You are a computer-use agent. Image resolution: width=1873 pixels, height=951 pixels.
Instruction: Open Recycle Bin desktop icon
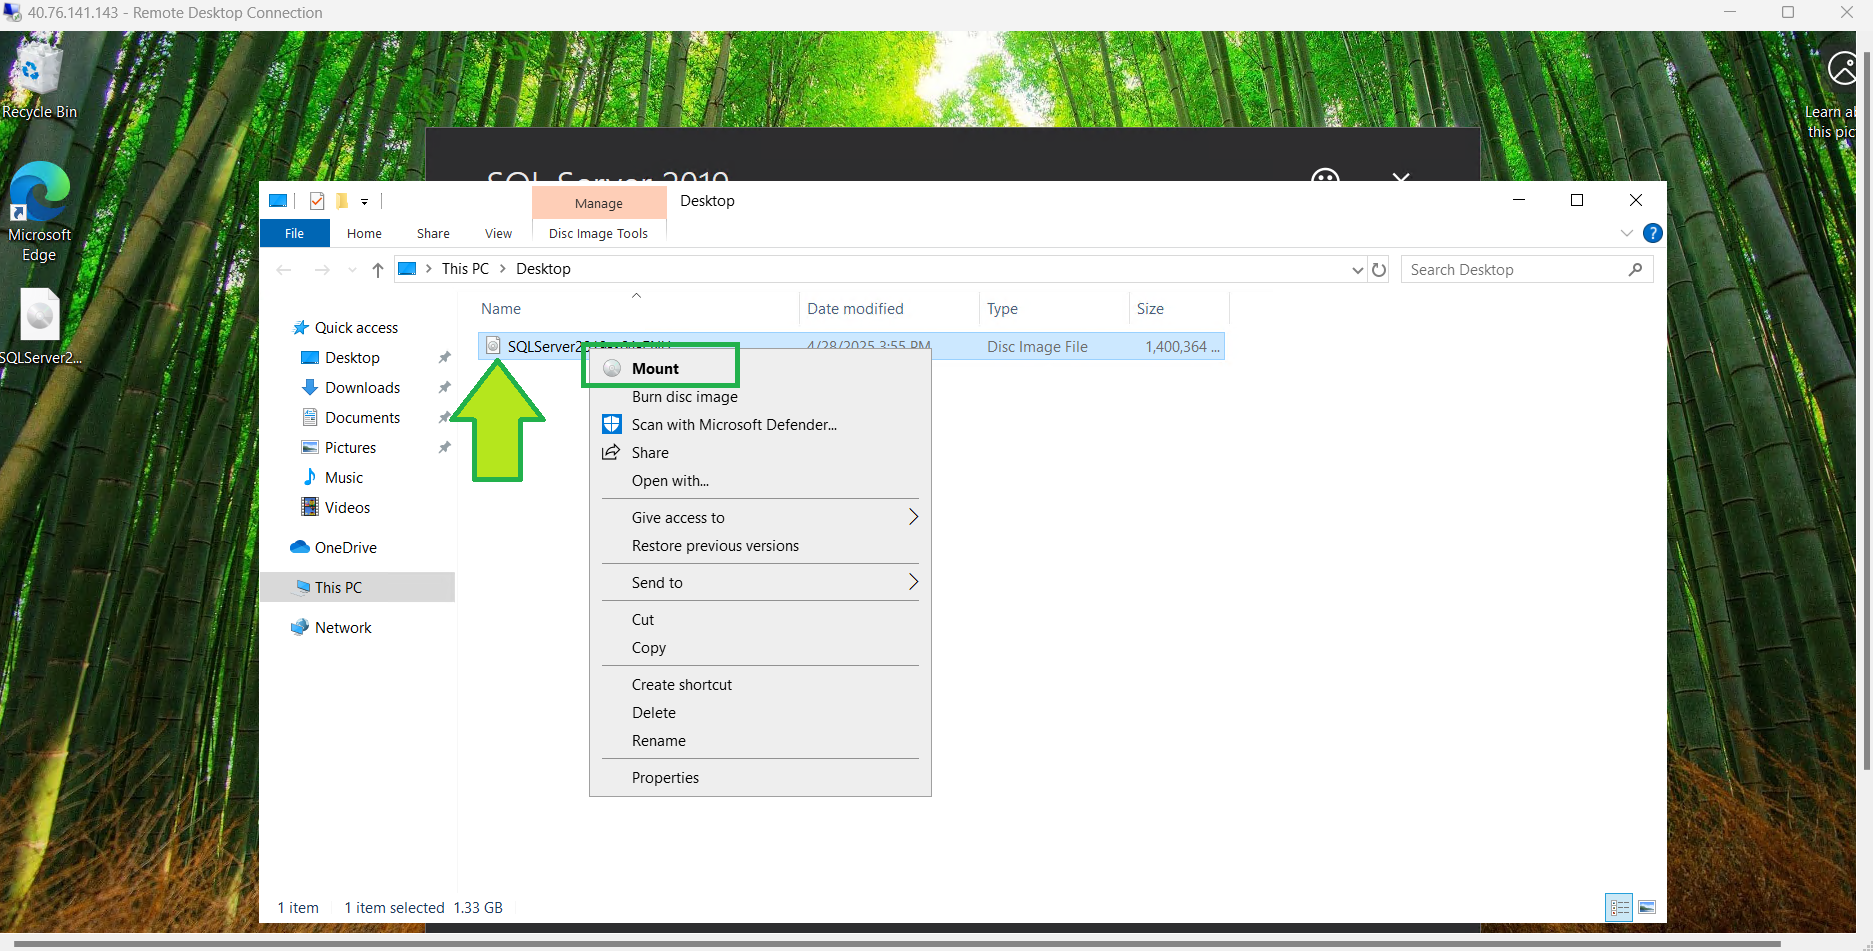coord(39,78)
